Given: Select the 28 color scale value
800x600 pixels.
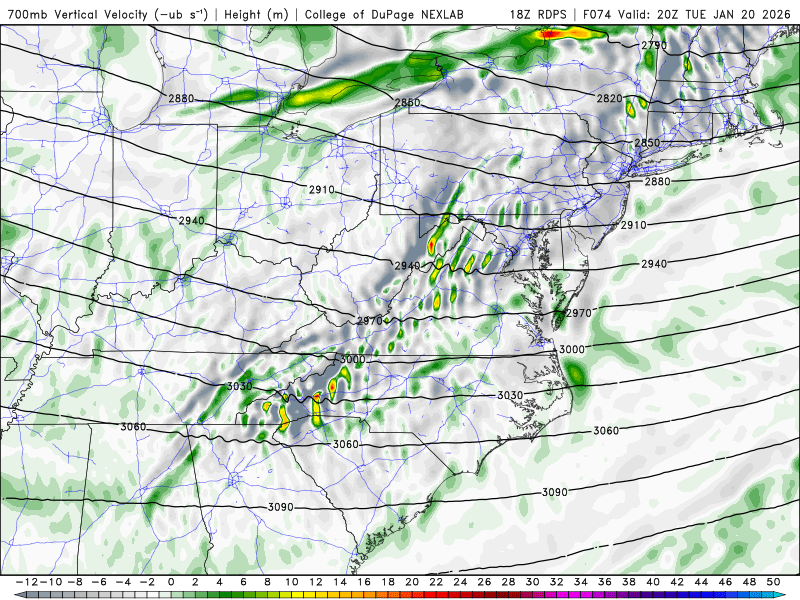Looking at the screenshot, I should pyautogui.click(x=509, y=582).
